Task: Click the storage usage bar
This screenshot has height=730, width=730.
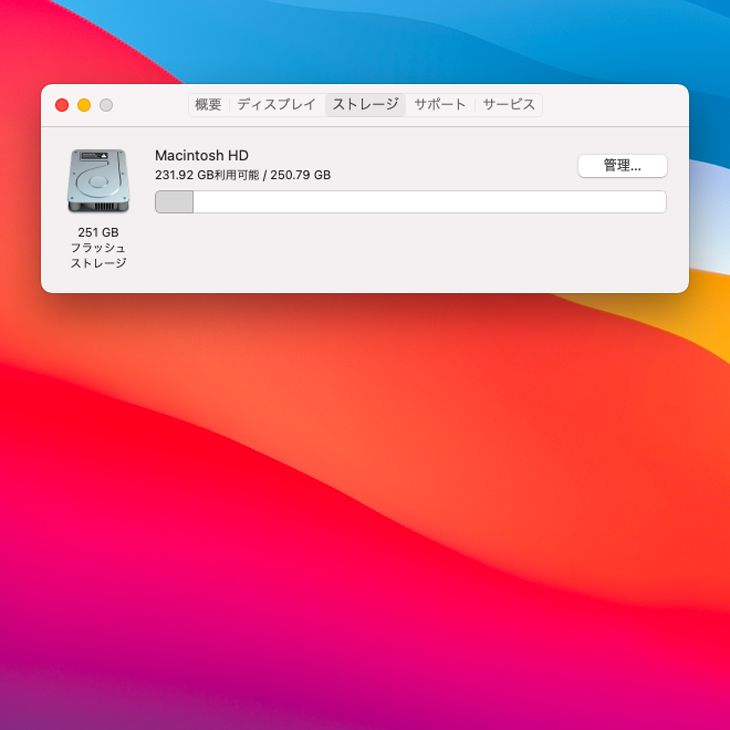Action: tap(411, 202)
